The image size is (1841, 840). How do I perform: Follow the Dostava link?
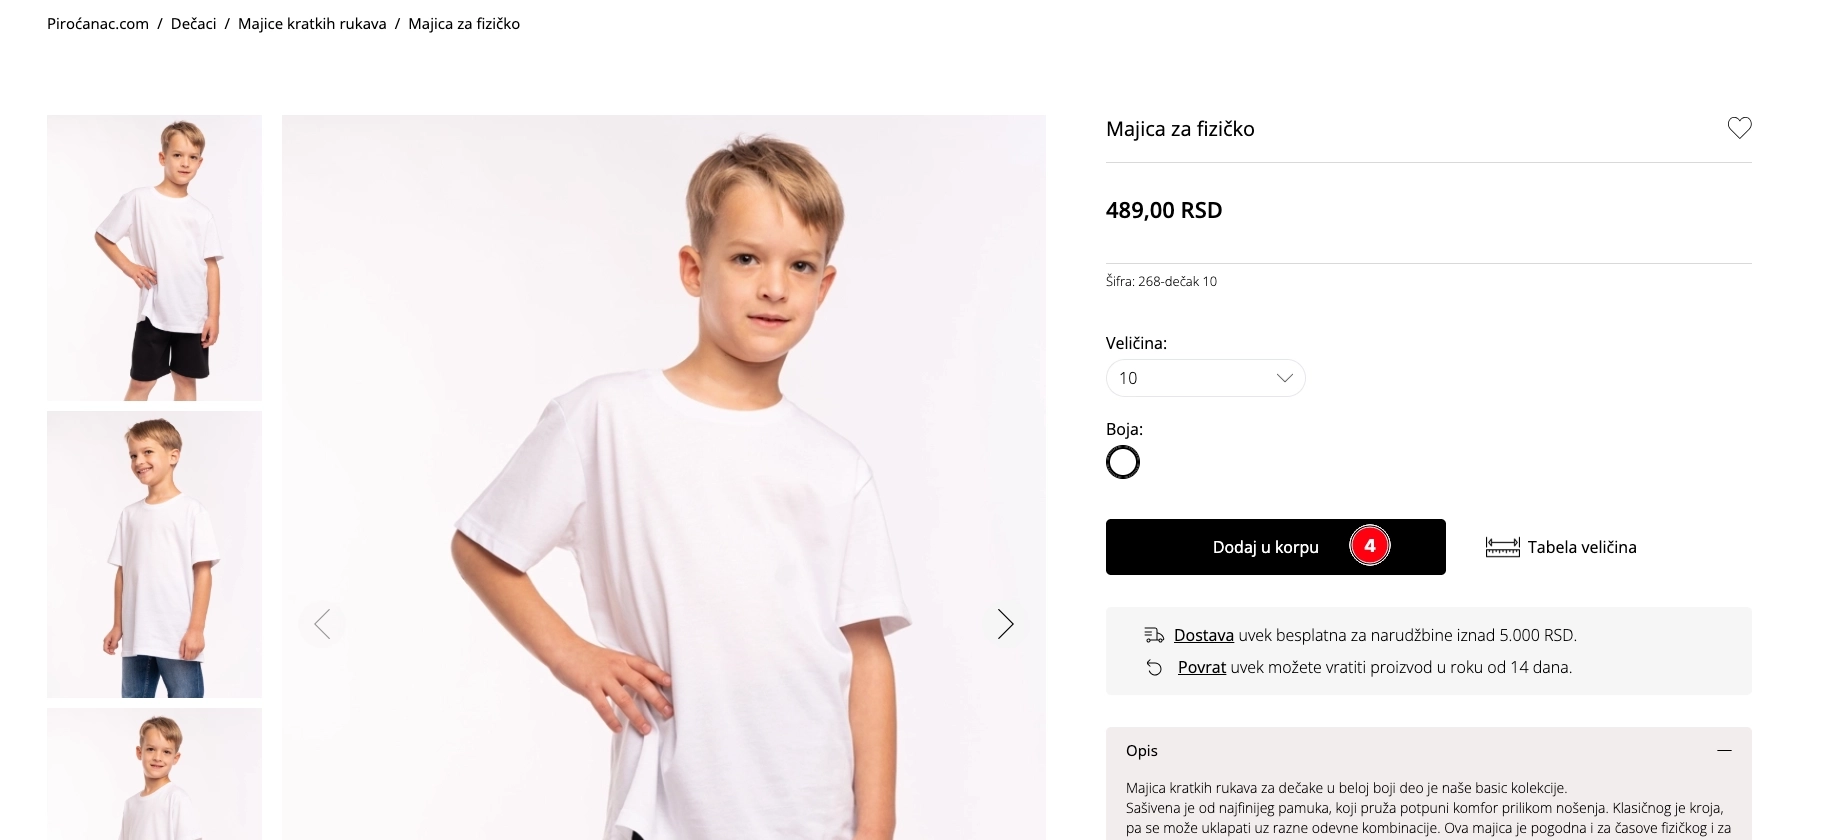click(1203, 635)
